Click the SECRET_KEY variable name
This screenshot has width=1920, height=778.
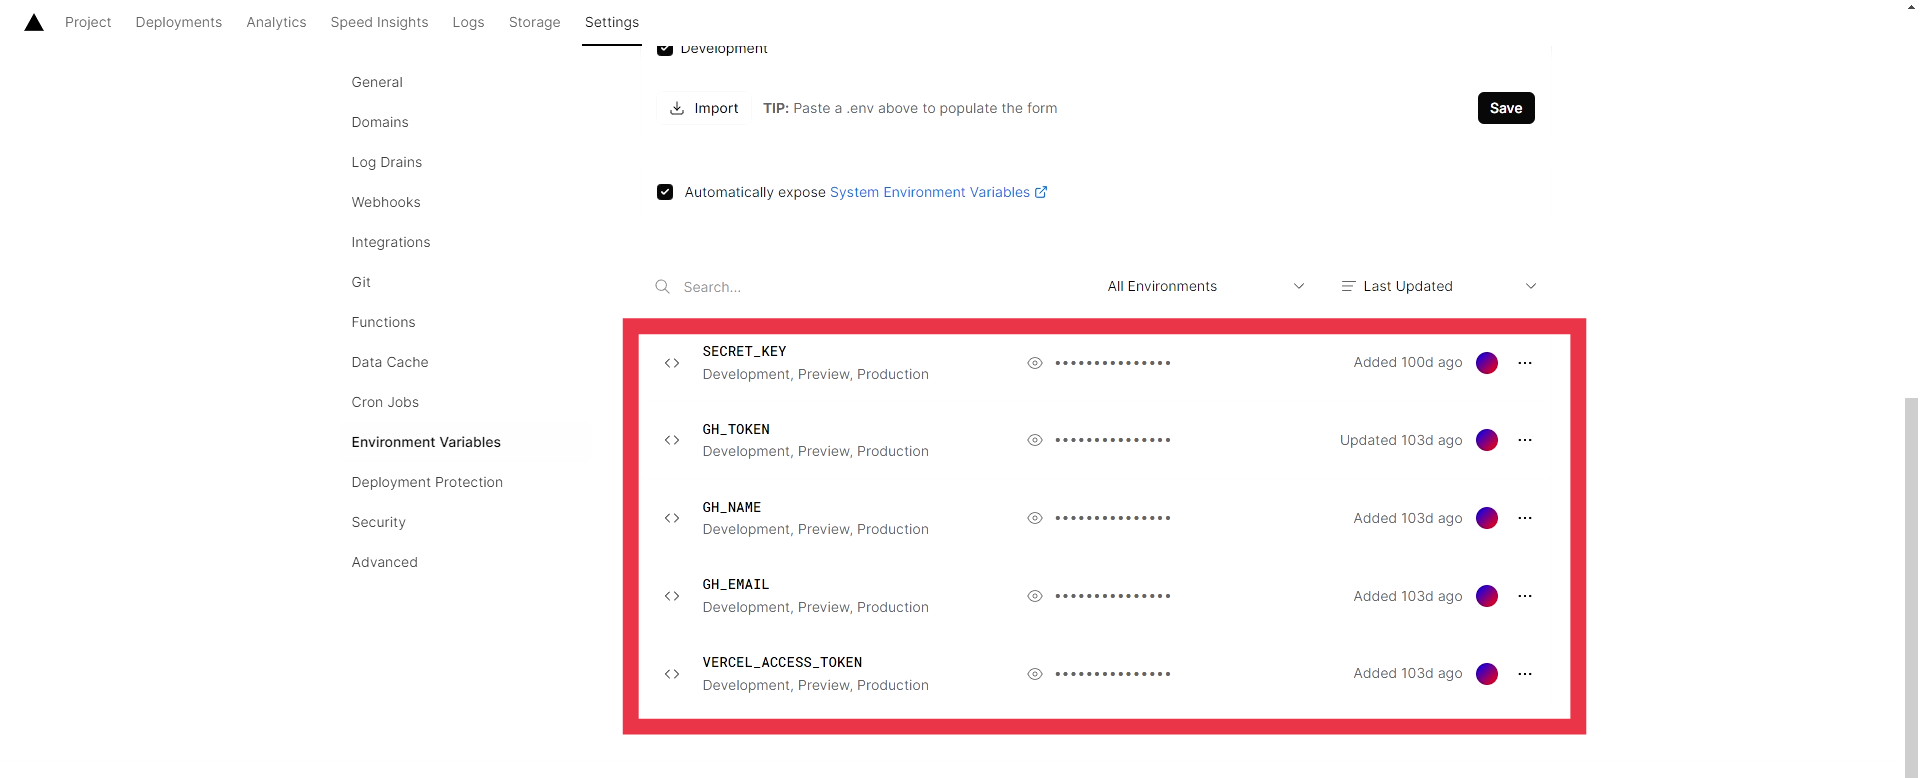744,351
